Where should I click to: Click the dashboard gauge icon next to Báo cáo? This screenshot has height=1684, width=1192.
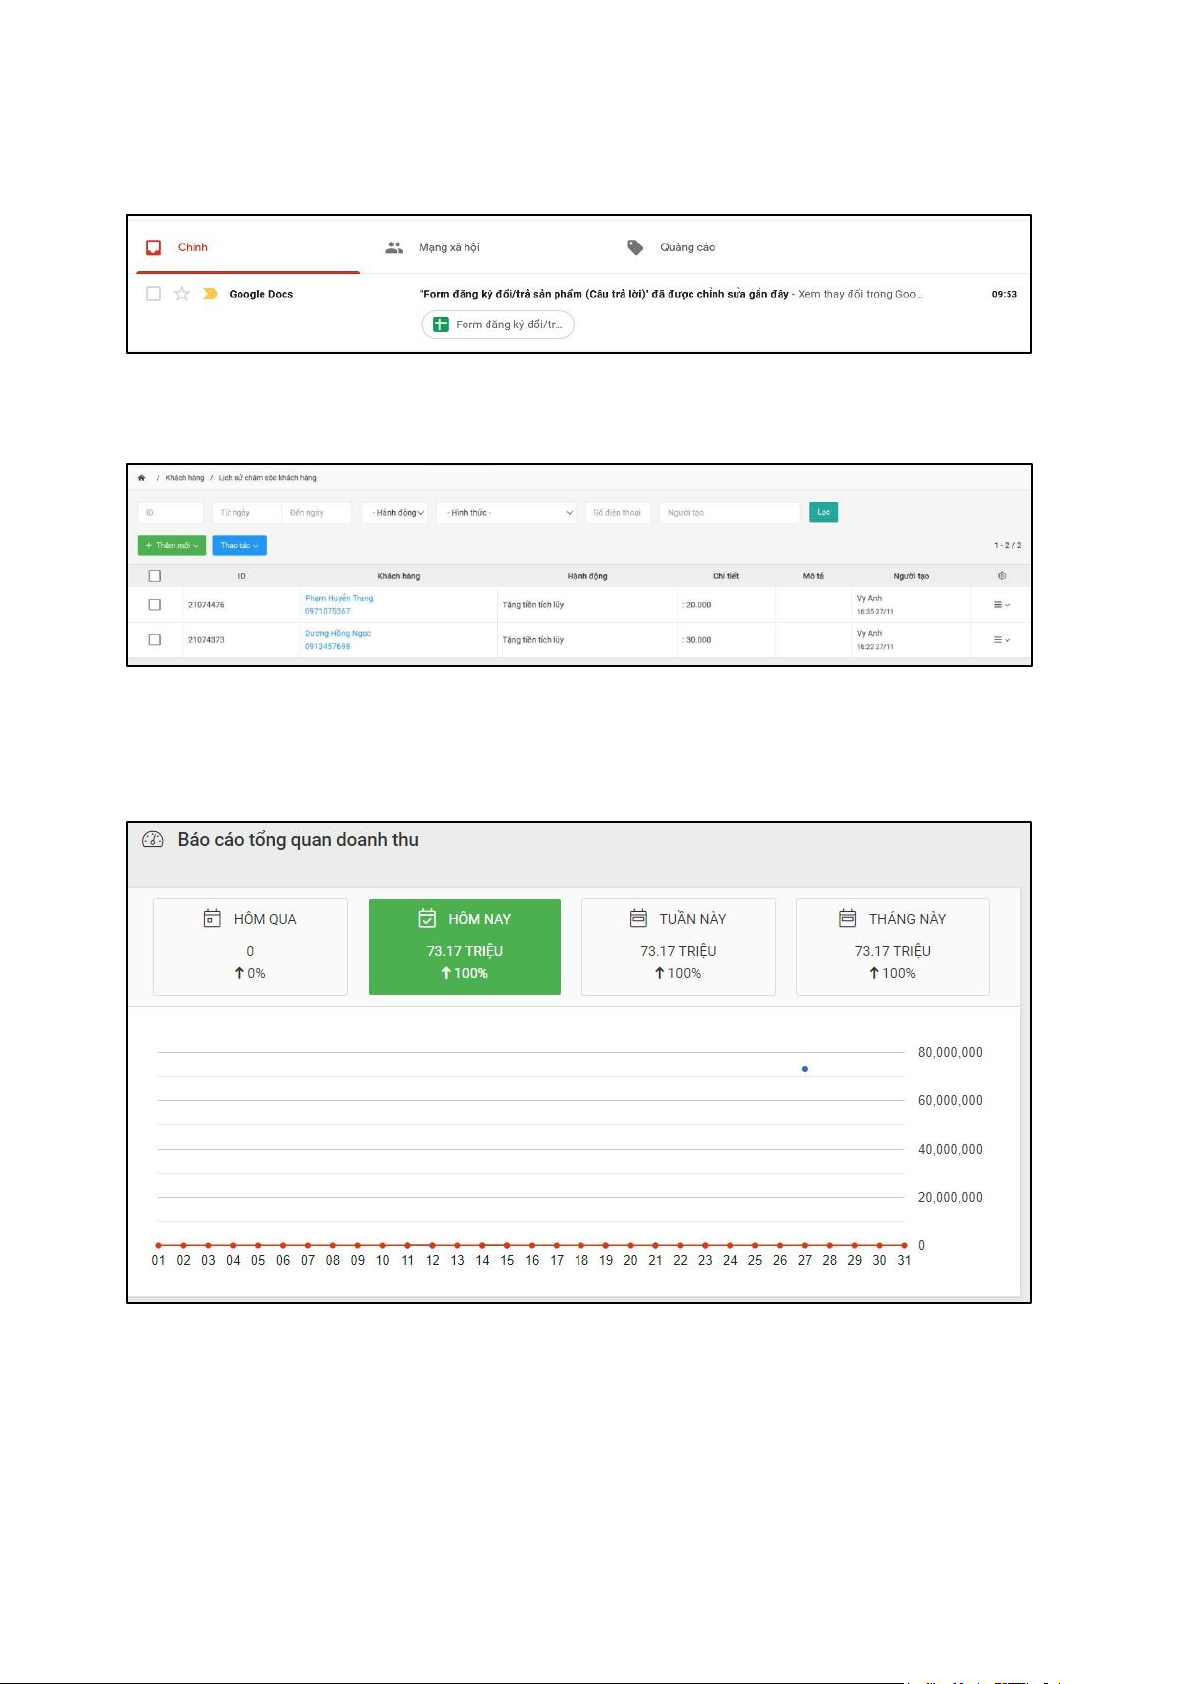[x=153, y=840]
